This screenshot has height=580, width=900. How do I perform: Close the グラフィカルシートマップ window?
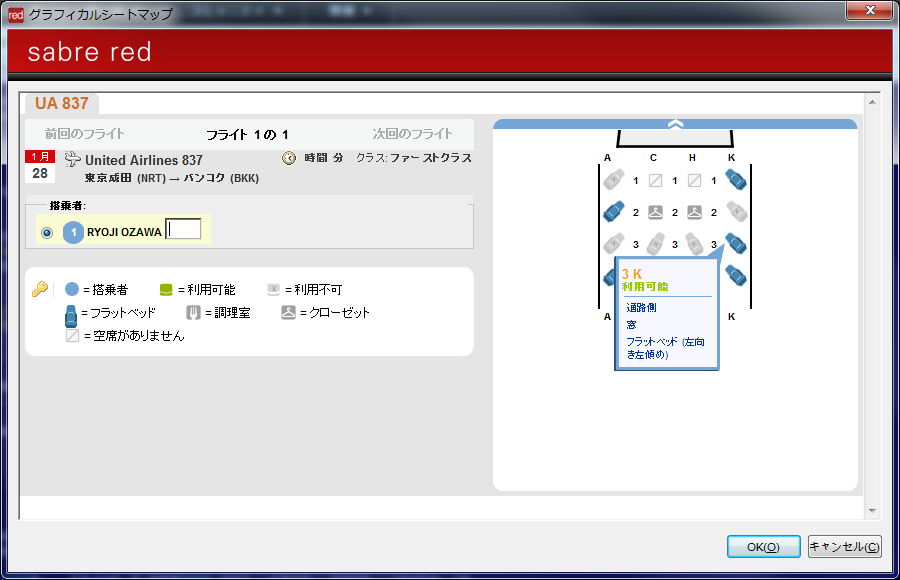point(870,10)
